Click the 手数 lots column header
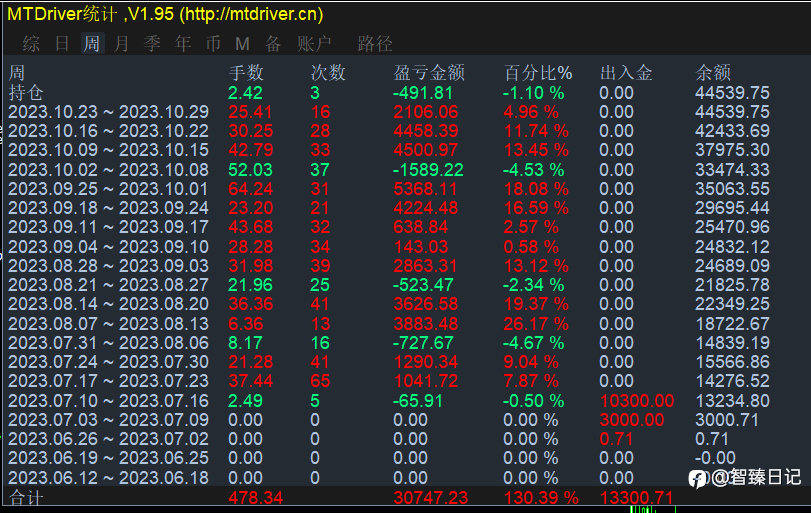 (246, 73)
